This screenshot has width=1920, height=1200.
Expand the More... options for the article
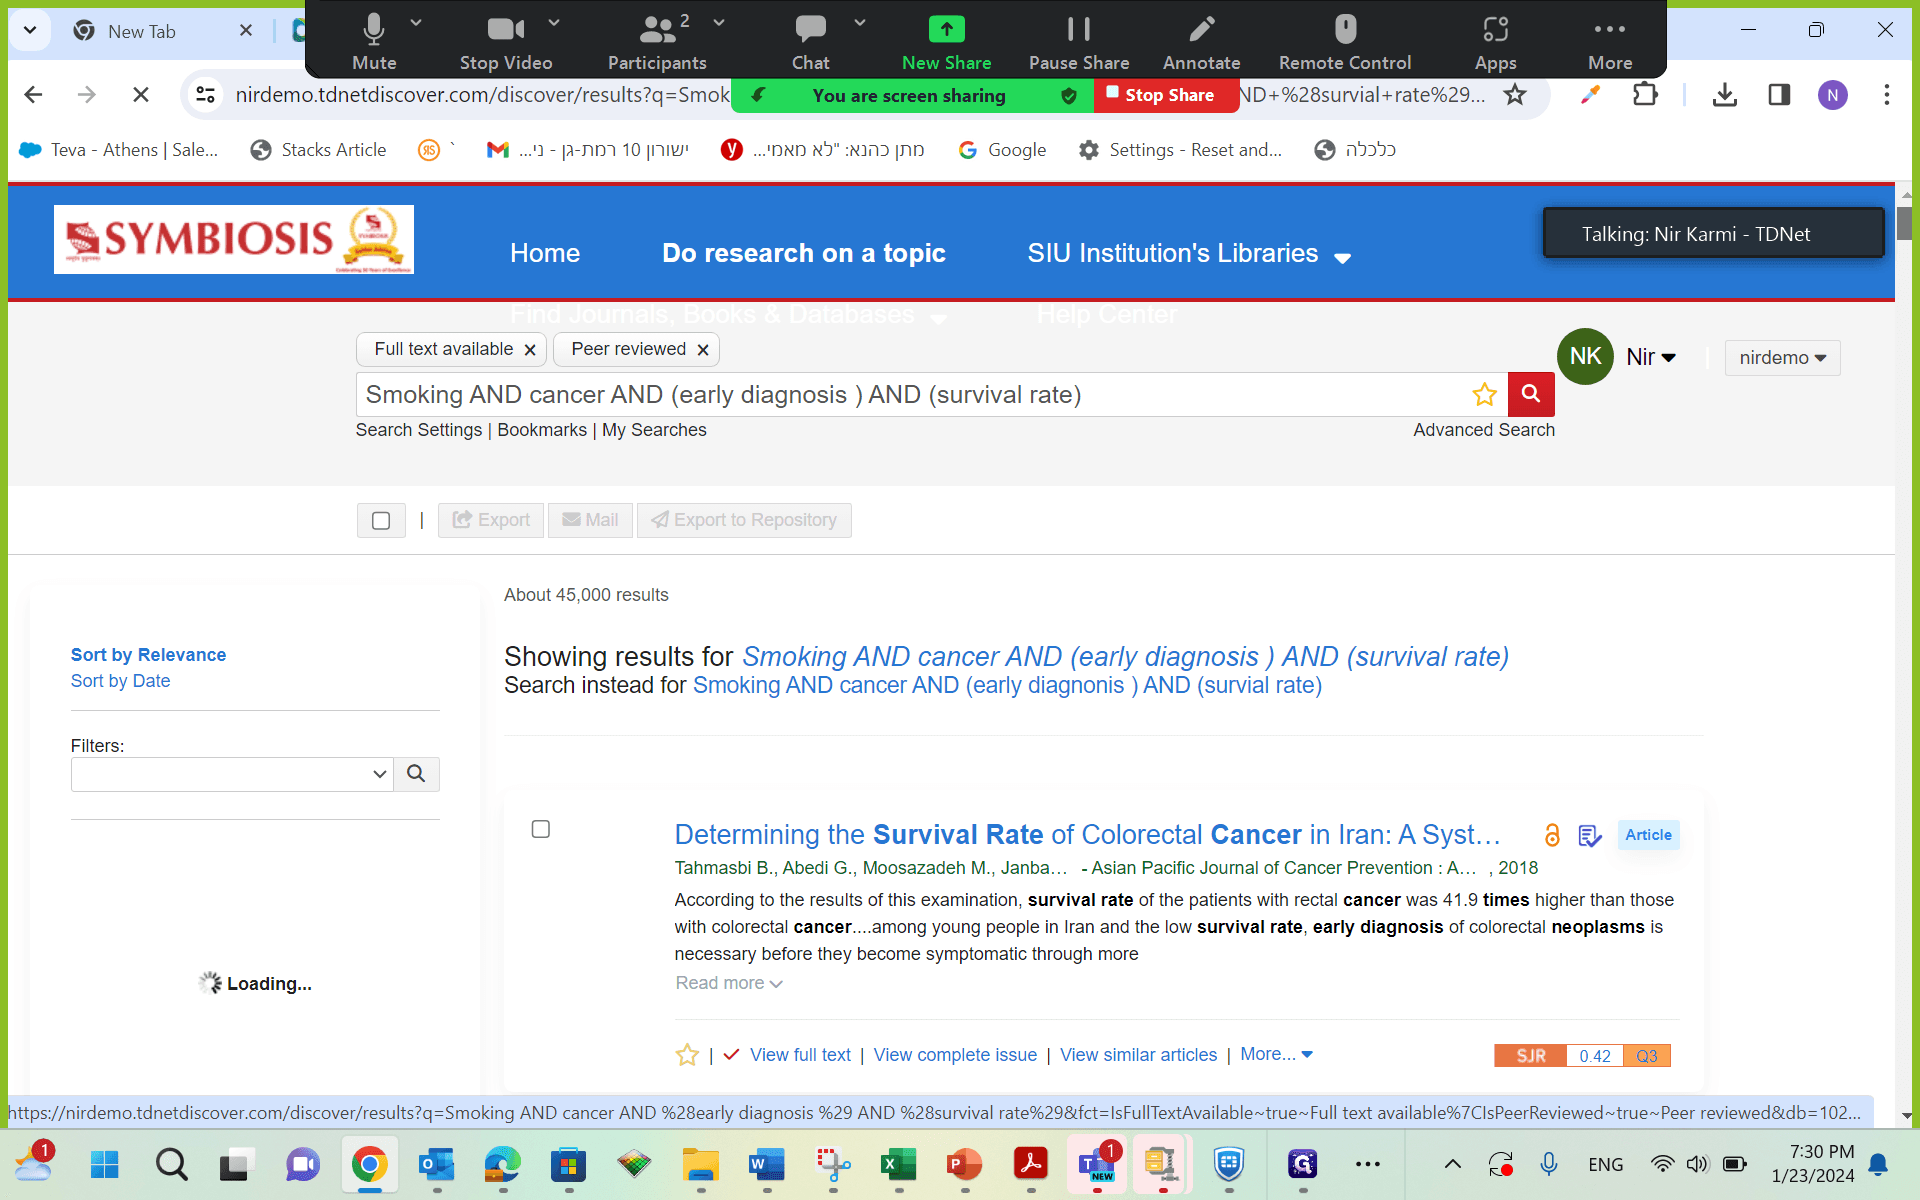1276,1054
